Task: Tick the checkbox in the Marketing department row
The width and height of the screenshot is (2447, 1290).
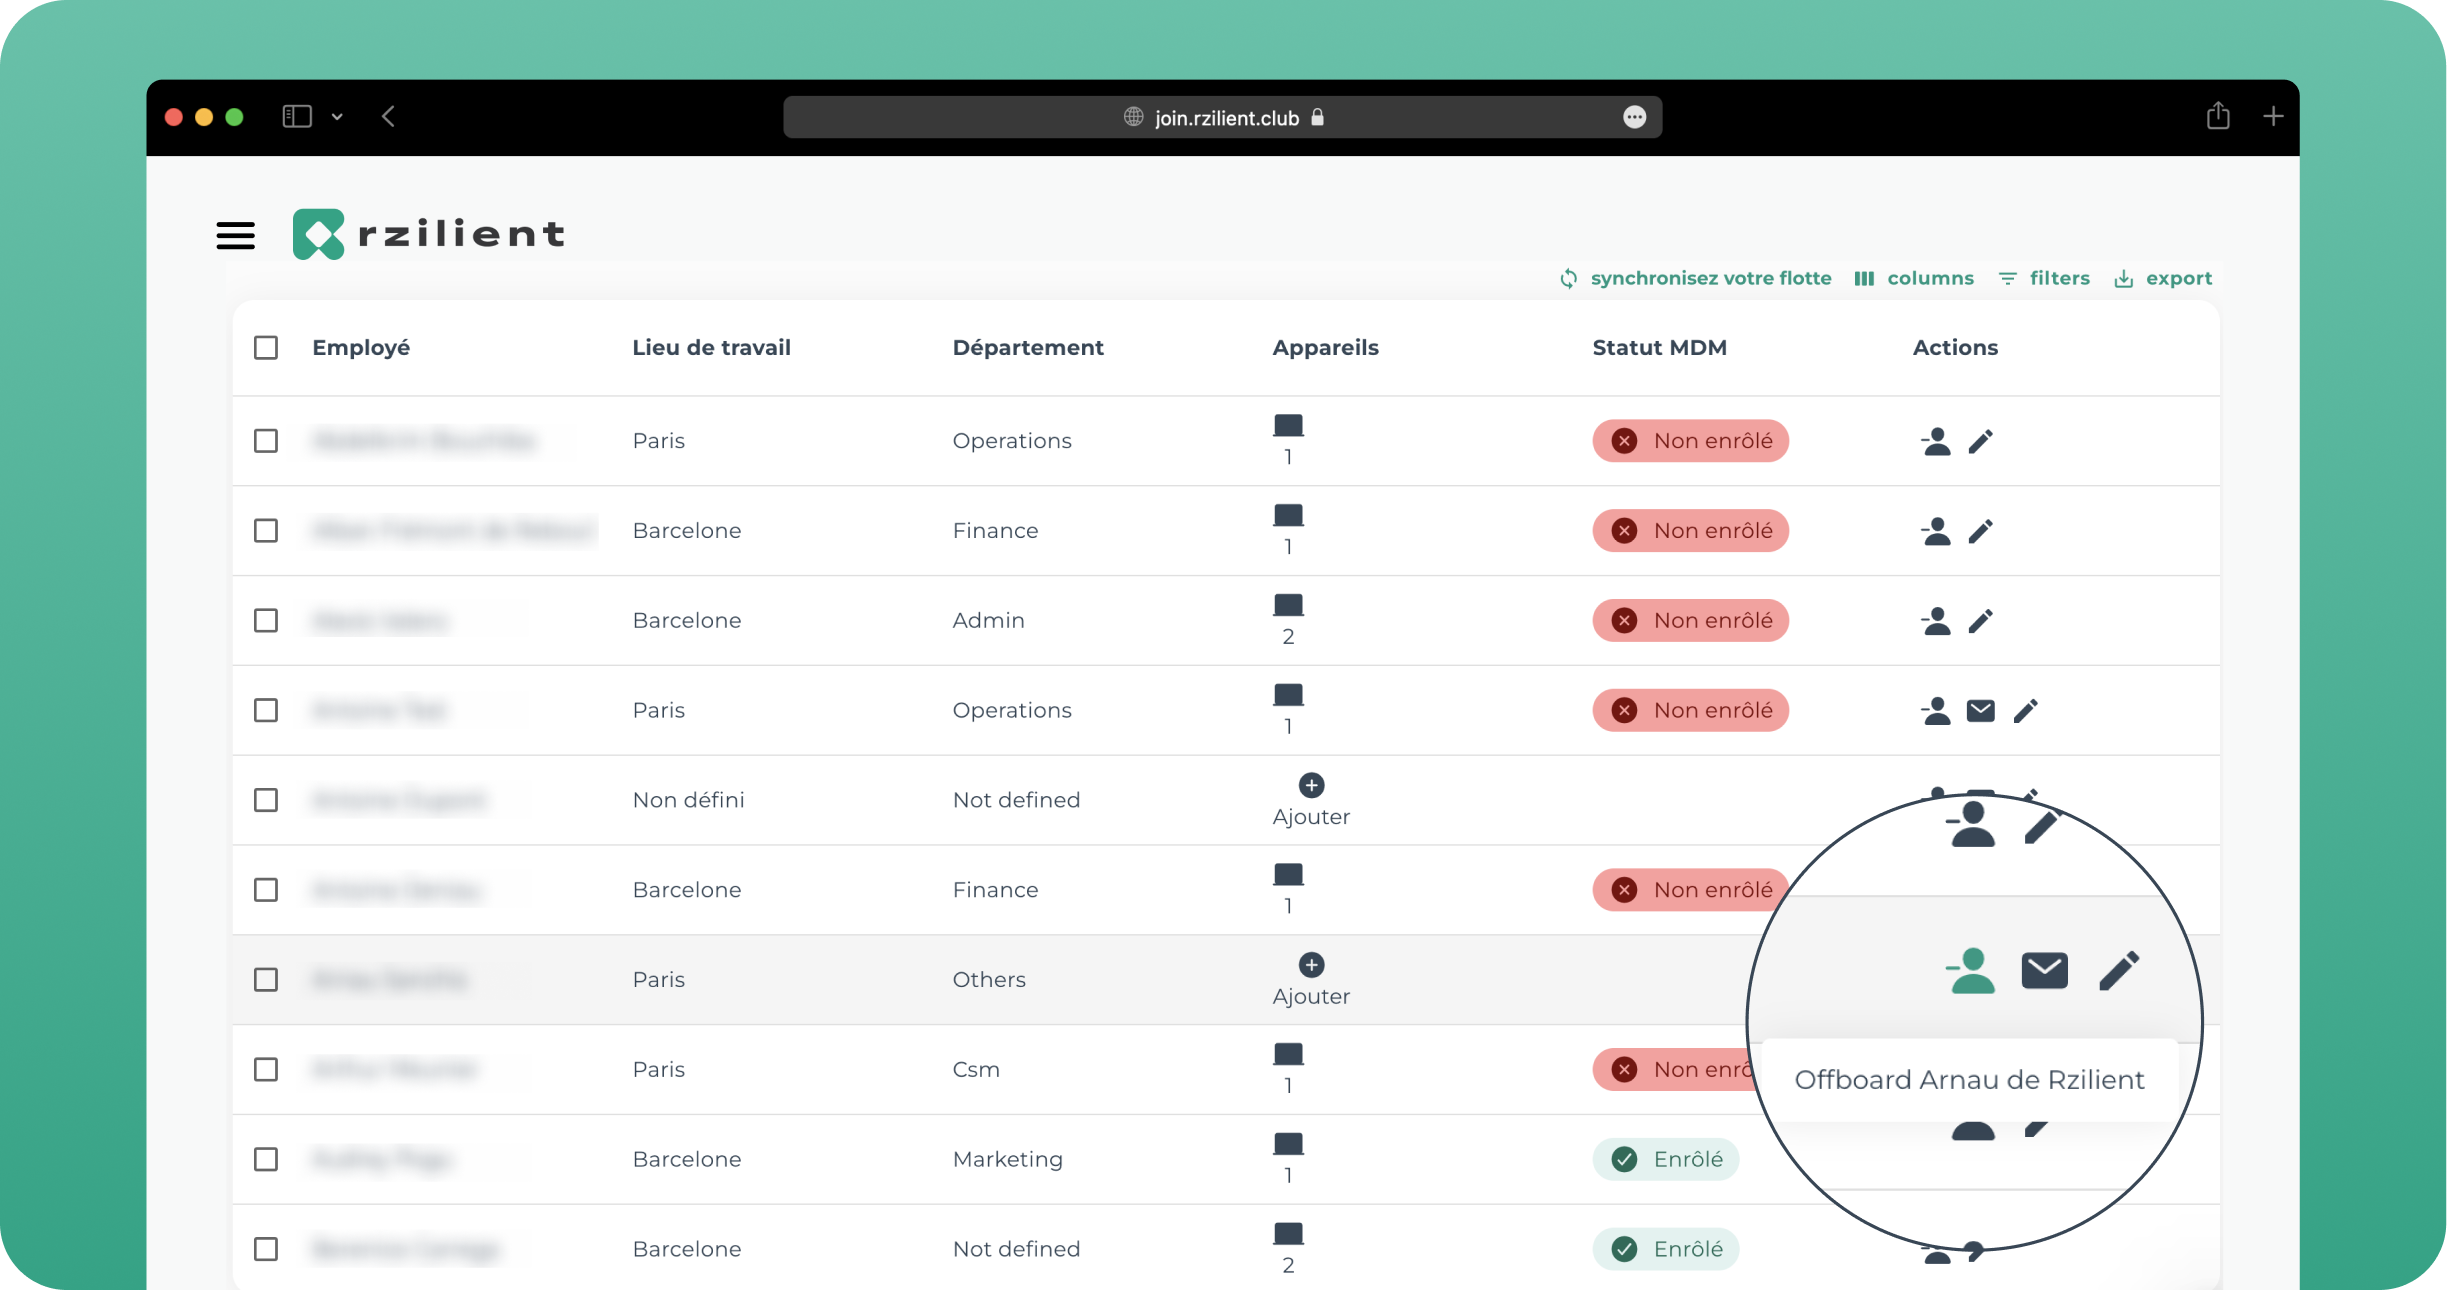Action: click(266, 1160)
